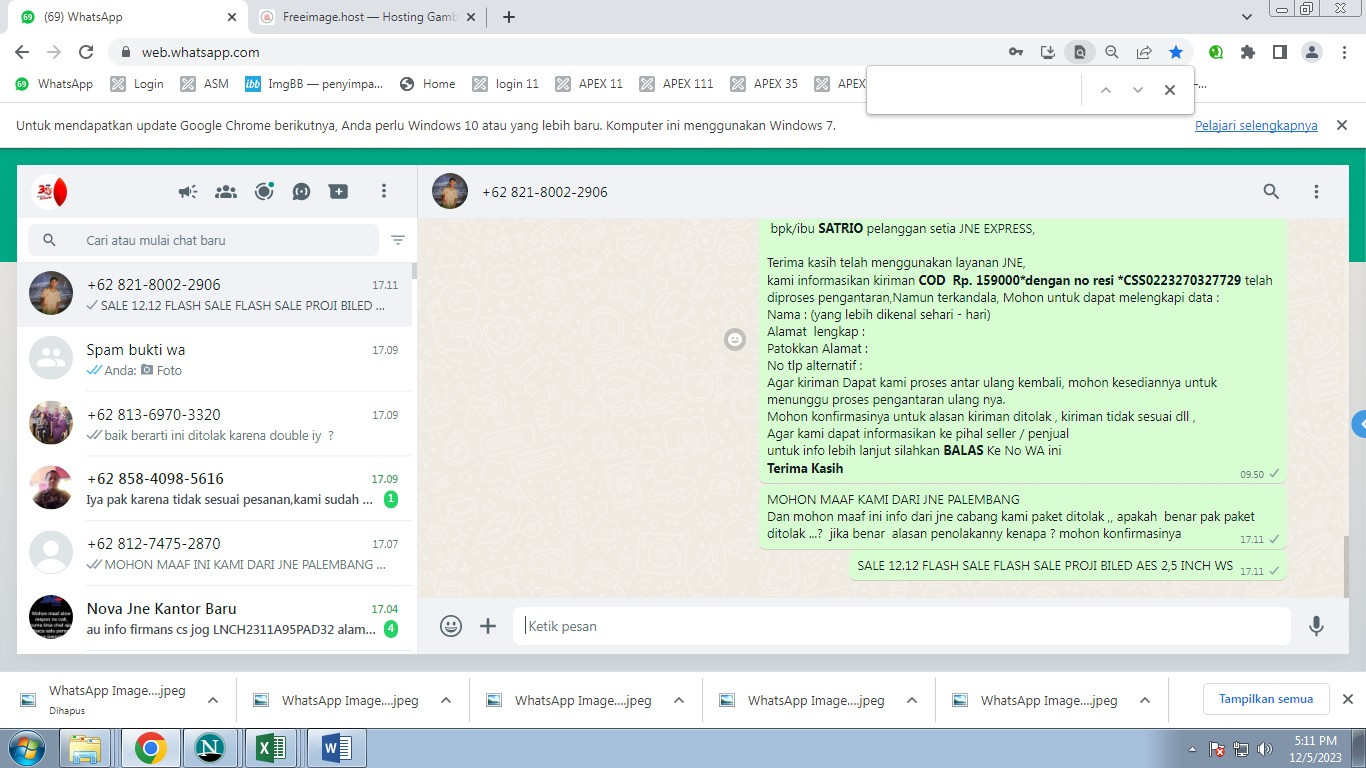
Task: Open the zoom magnifier icon in address bar
Action: pos(1112,52)
